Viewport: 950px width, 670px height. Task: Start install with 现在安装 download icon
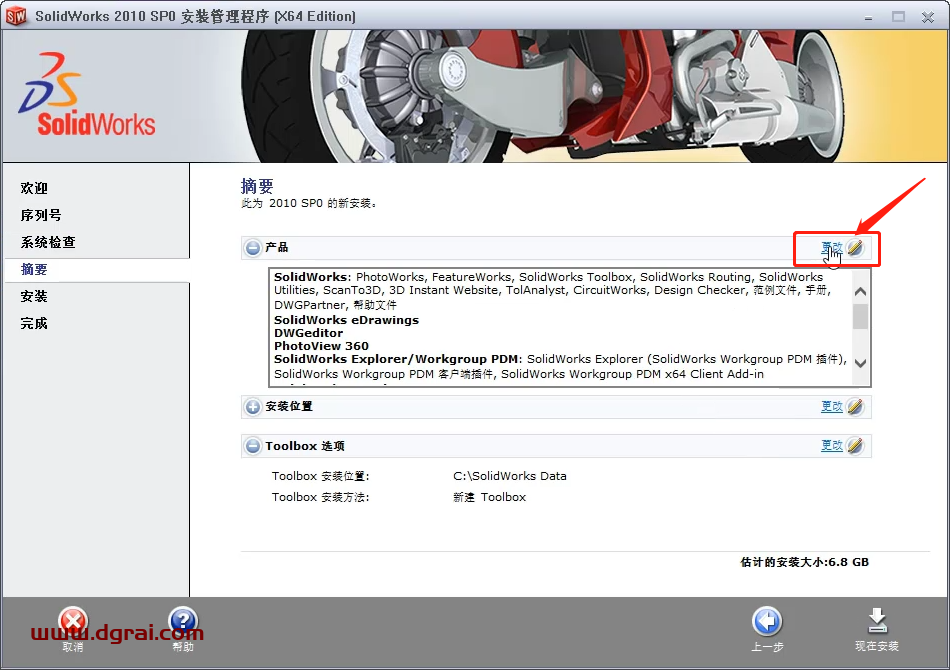(877, 621)
